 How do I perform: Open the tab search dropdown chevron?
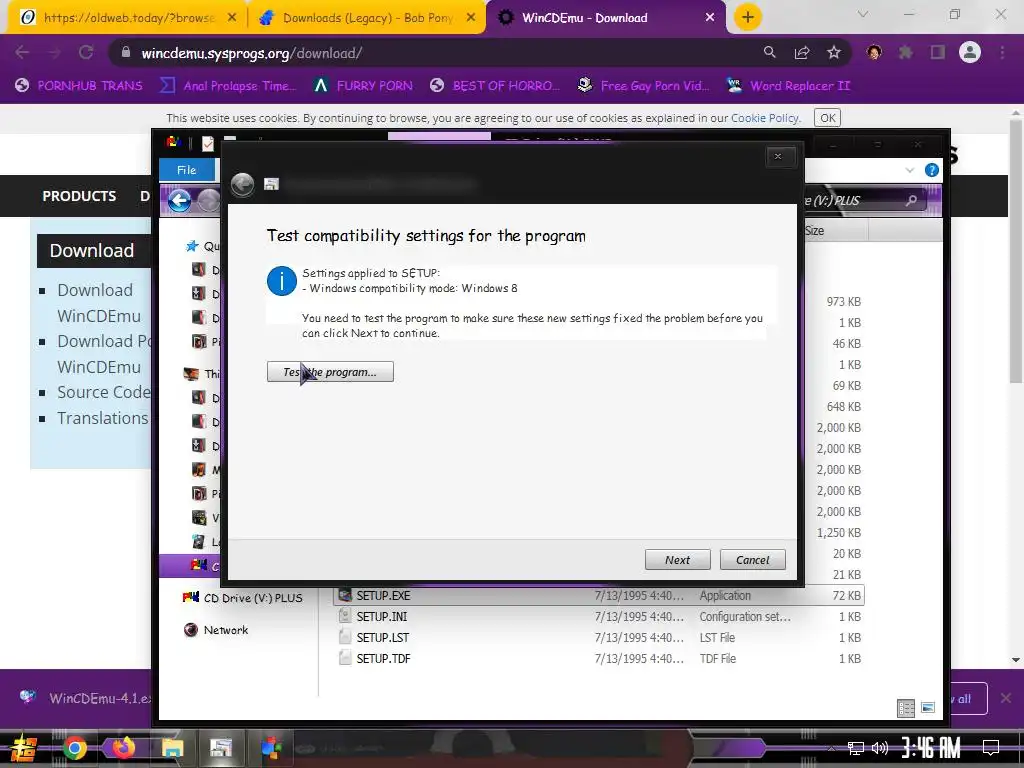tap(863, 14)
